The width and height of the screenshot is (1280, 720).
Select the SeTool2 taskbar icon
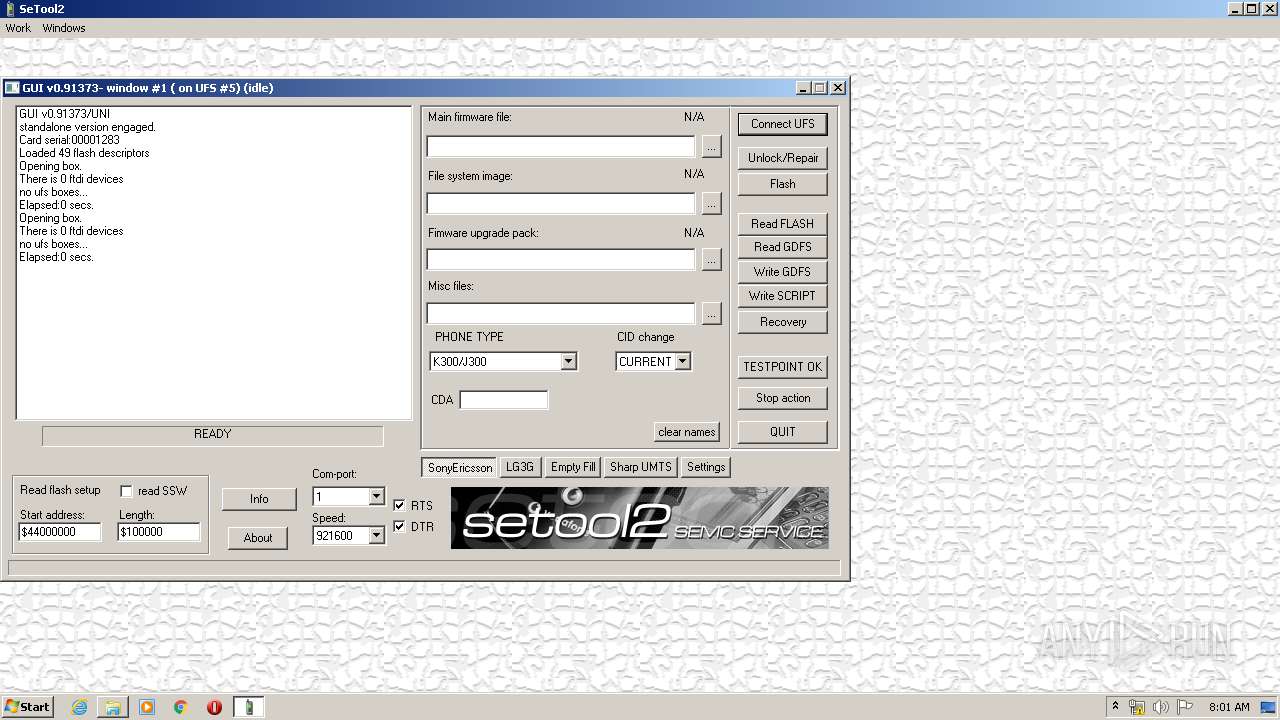click(x=249, y=707)
